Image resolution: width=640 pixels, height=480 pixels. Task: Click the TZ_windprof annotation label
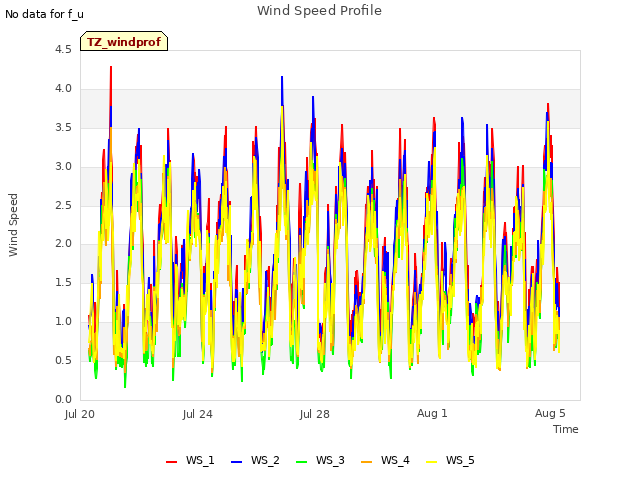tap(124, 42)
